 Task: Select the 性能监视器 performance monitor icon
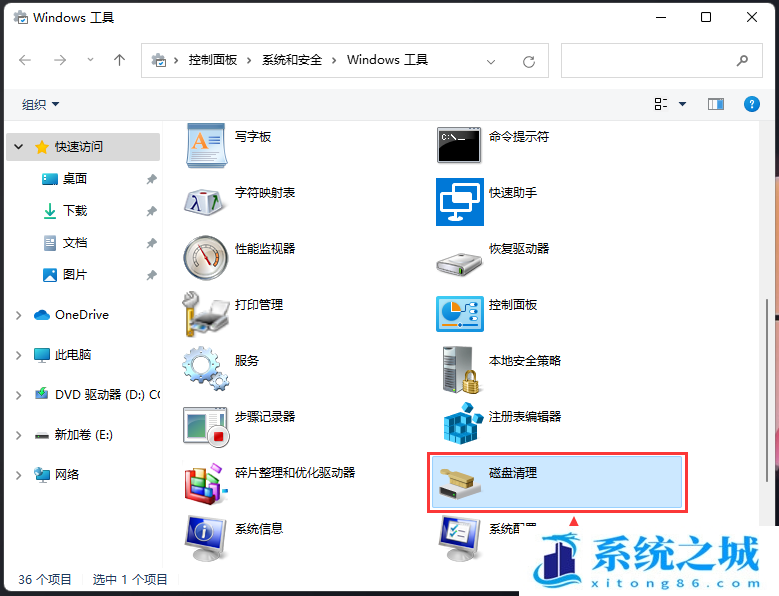pos(206,257)
